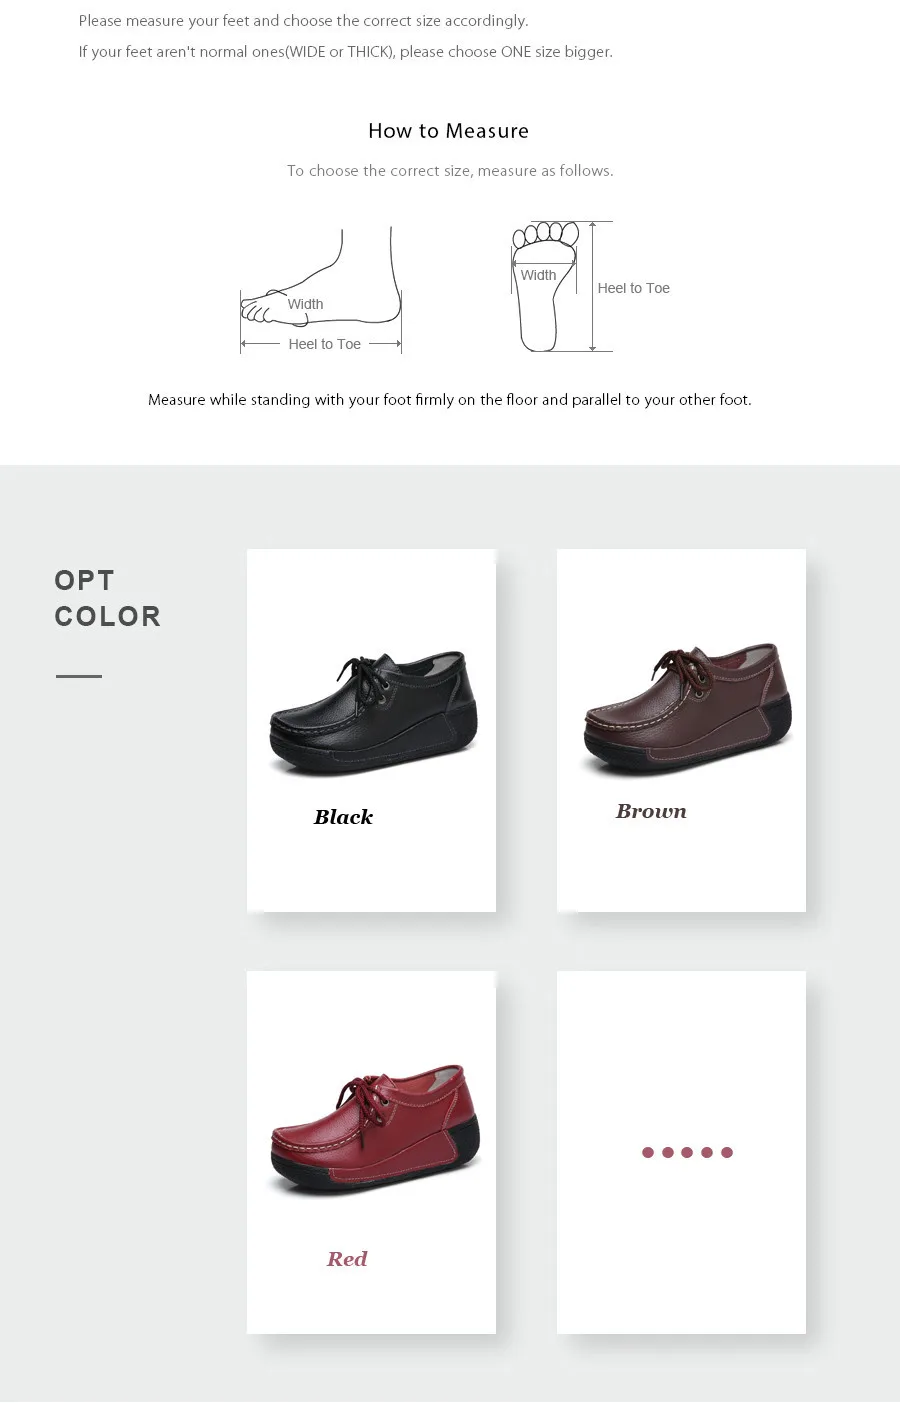Screen dimensions: 900x1403
Task: Click the five red dots indicator
Action: coord(687,1152)
